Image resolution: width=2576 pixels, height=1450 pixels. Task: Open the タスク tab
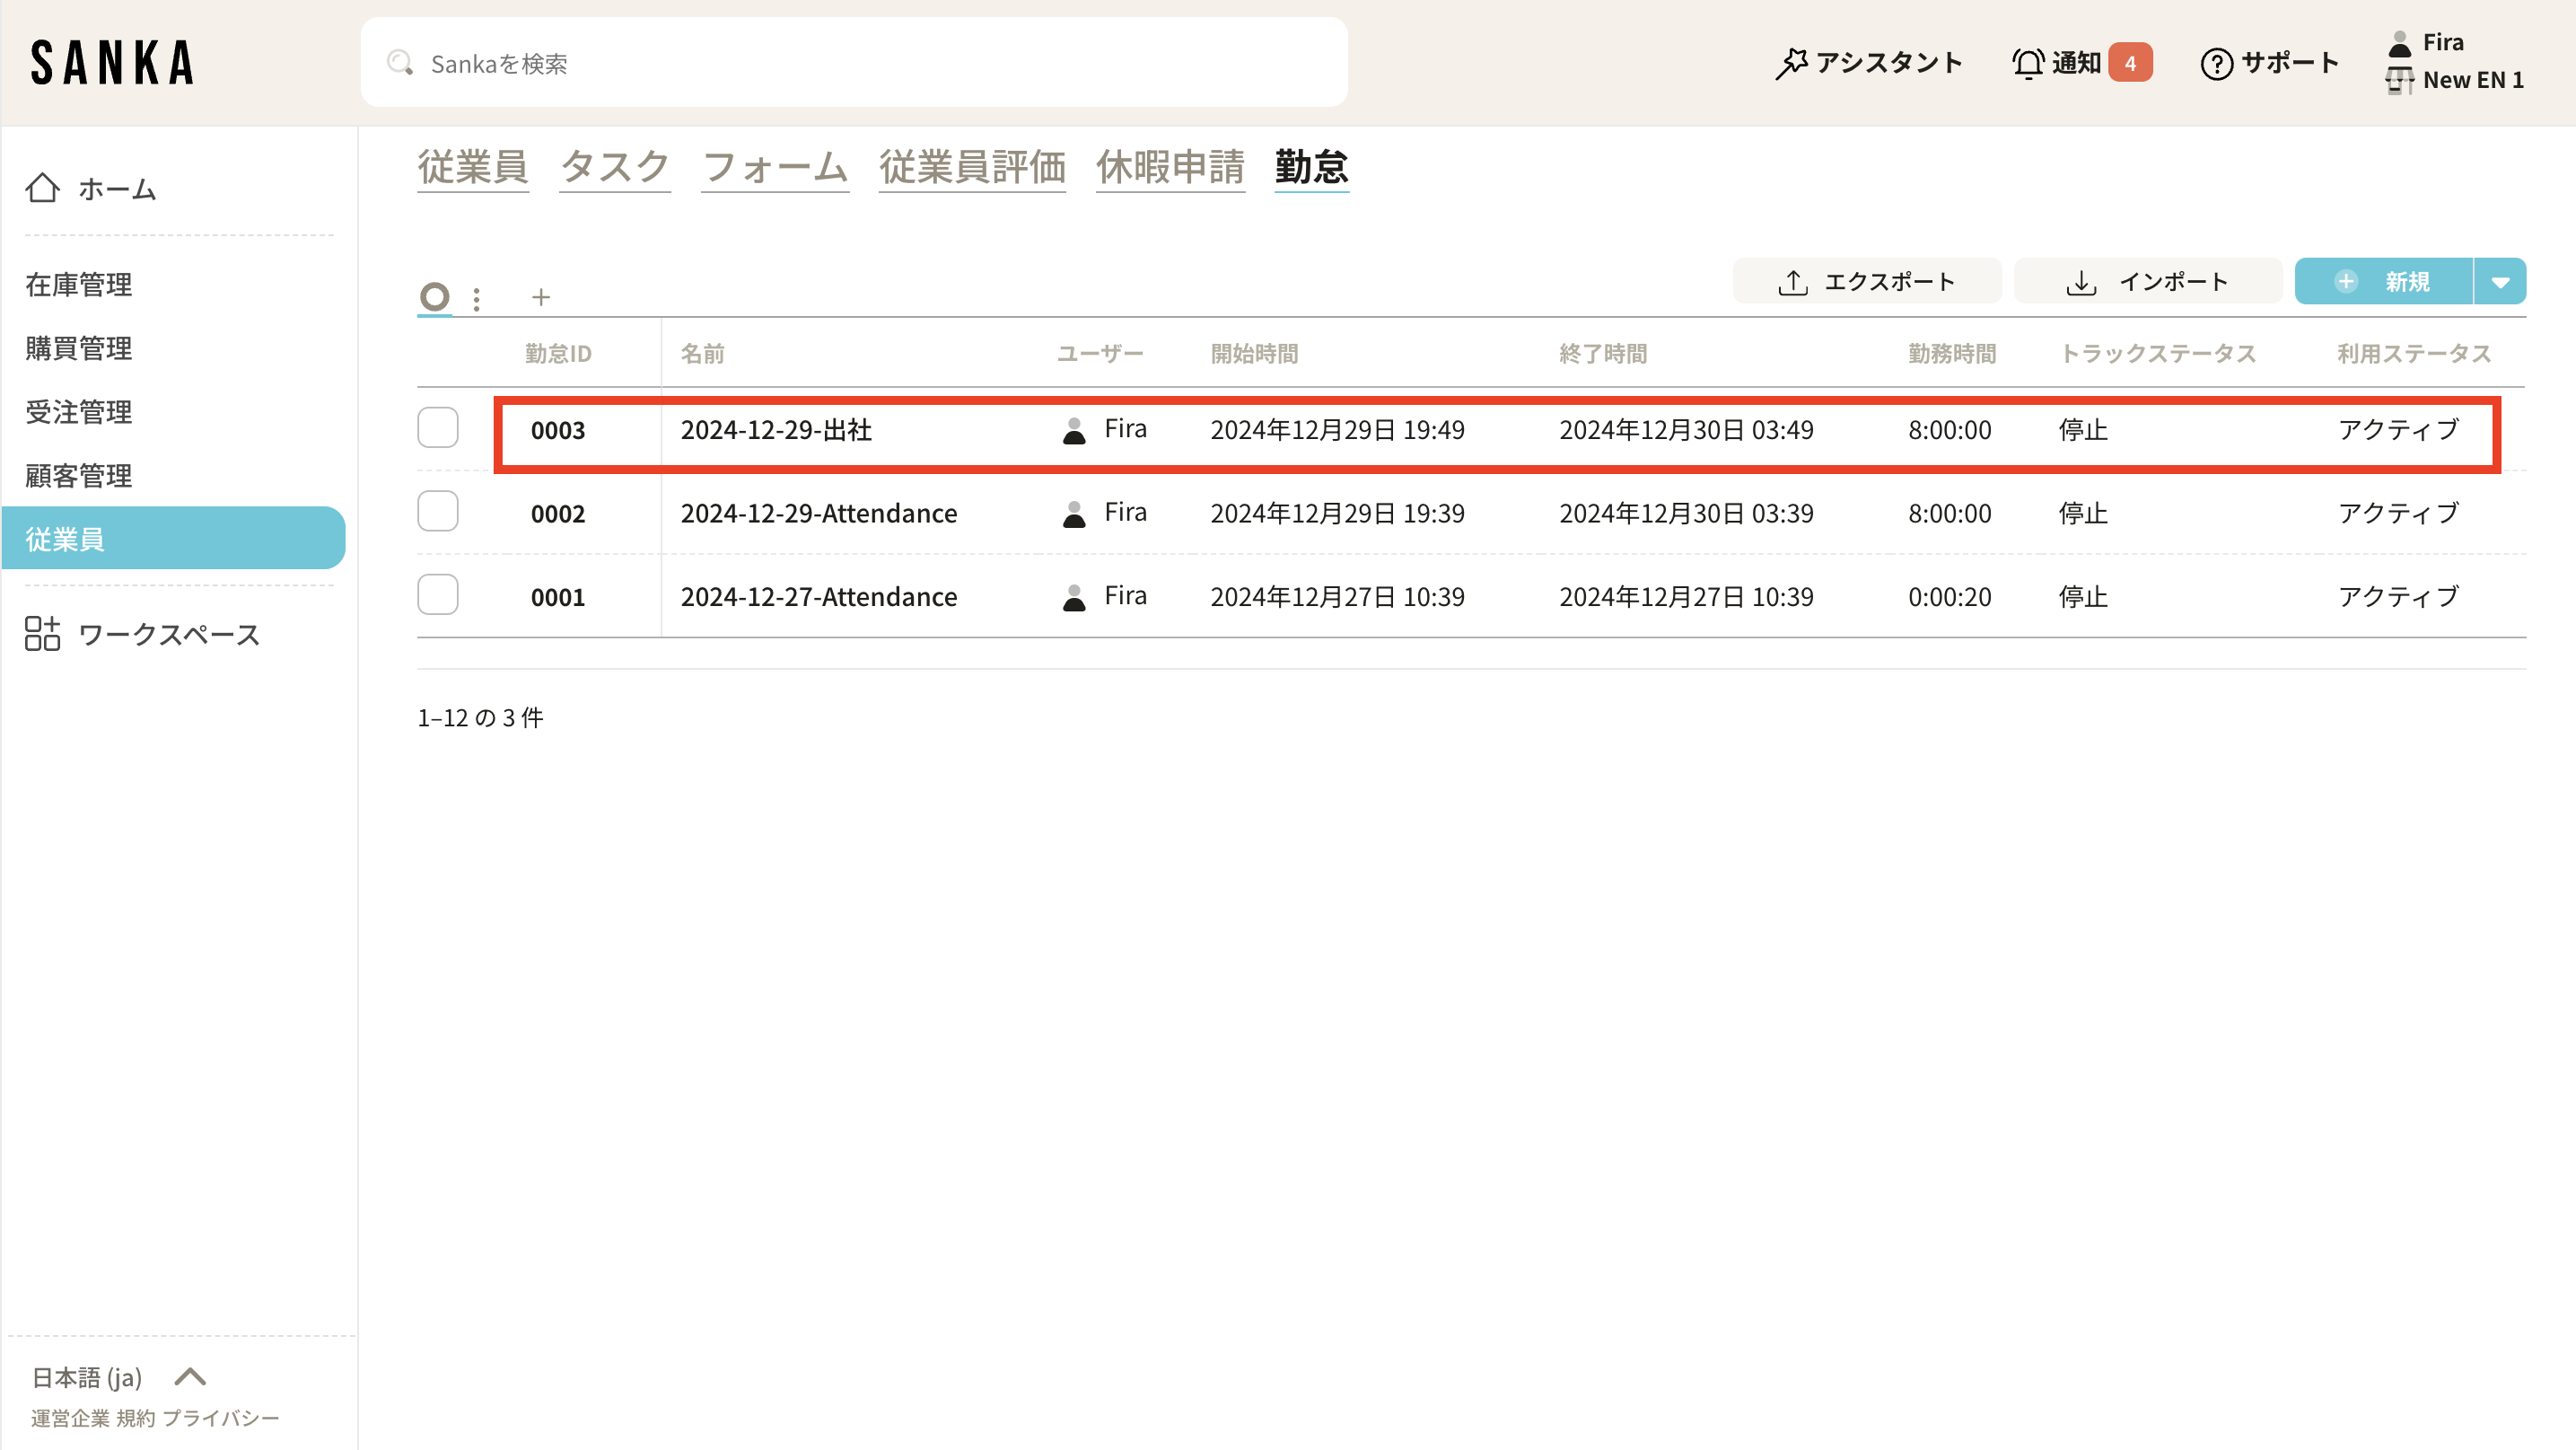(x=614, y=167)
